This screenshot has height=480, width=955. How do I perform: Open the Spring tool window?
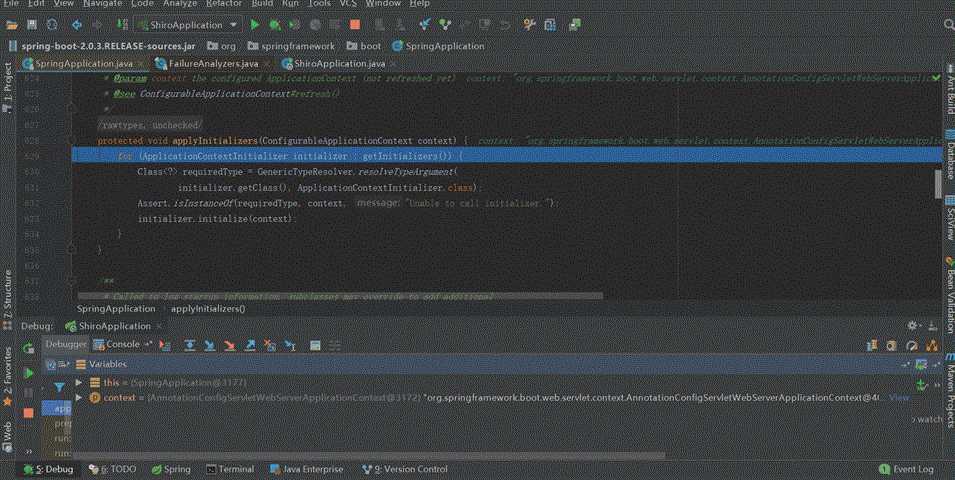point(171,469)
